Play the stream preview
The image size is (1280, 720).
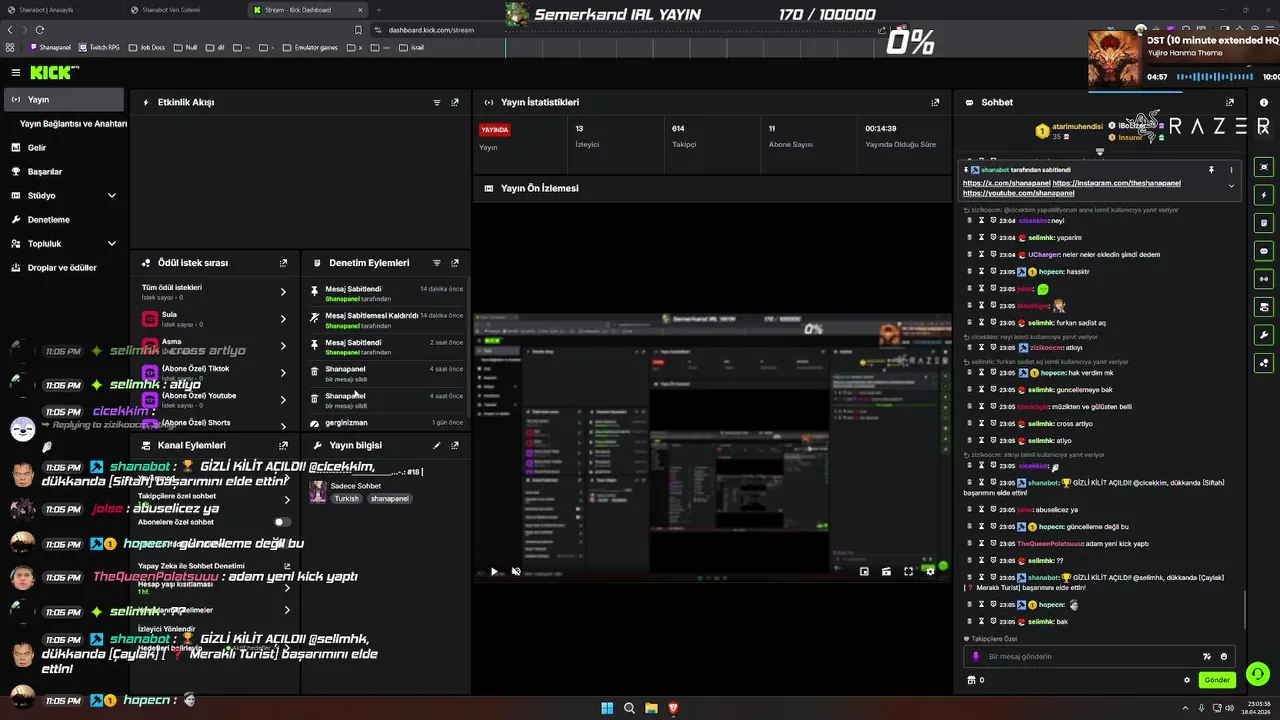coord(493,572)
